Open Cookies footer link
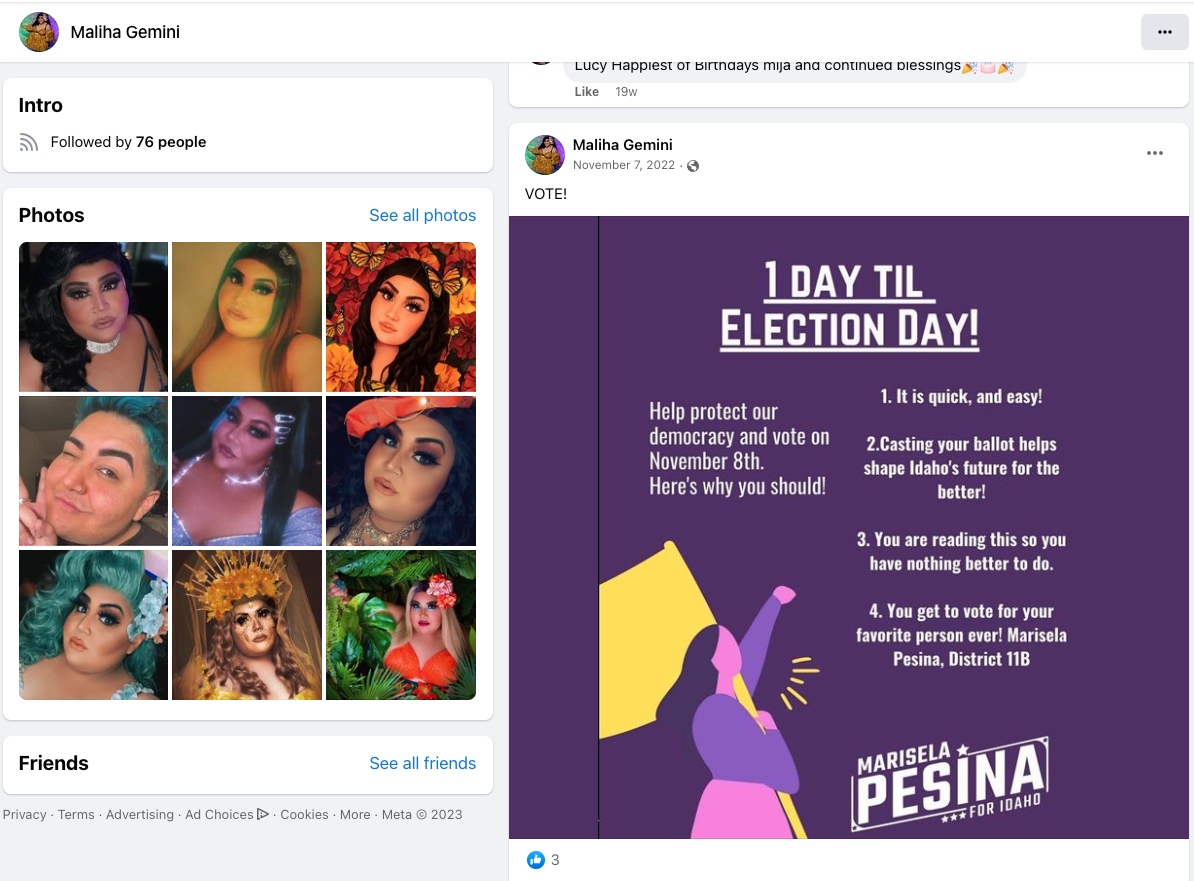The width and height of the screenshot is (1194, 881). pyautogui.click(x=304, y=814)
